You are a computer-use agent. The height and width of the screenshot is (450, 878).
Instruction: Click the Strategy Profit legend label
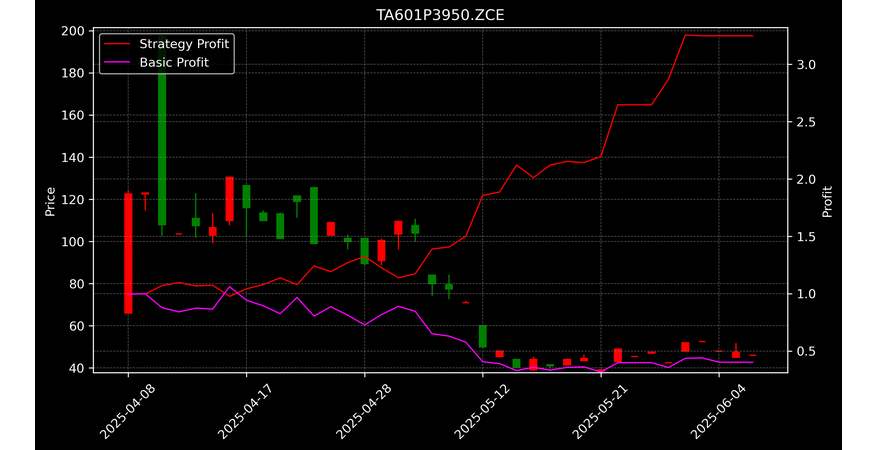[184, 44]
